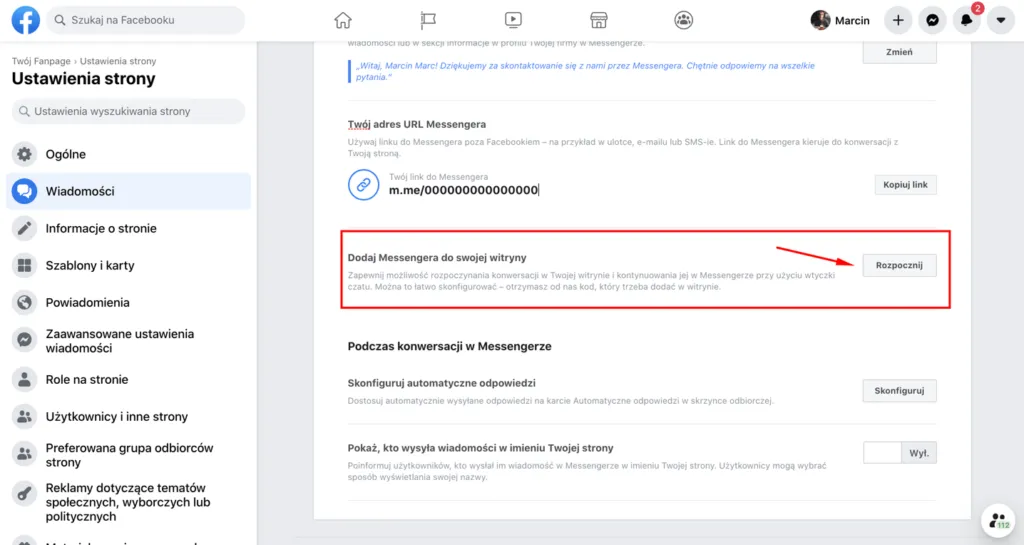Open the Messenger icon in top bar
The height and width of the screenshot is (545, 1024).
point(933,20)
